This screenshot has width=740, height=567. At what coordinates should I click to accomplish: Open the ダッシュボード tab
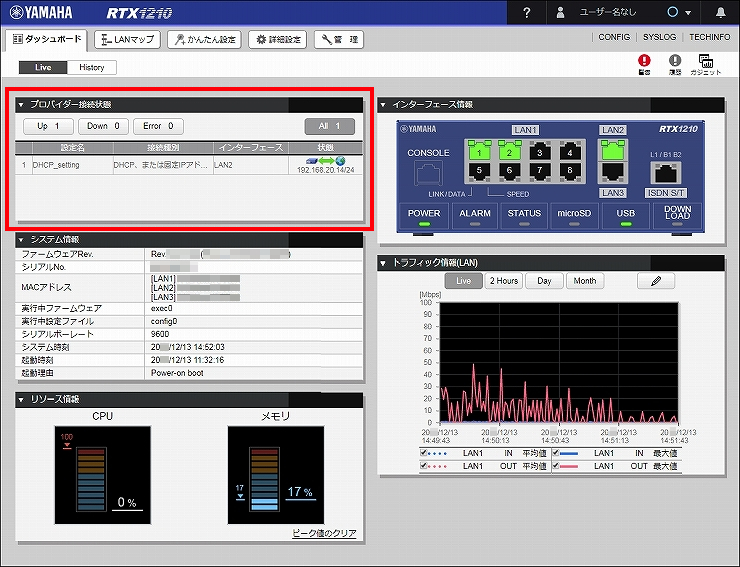tap(47, 40)
